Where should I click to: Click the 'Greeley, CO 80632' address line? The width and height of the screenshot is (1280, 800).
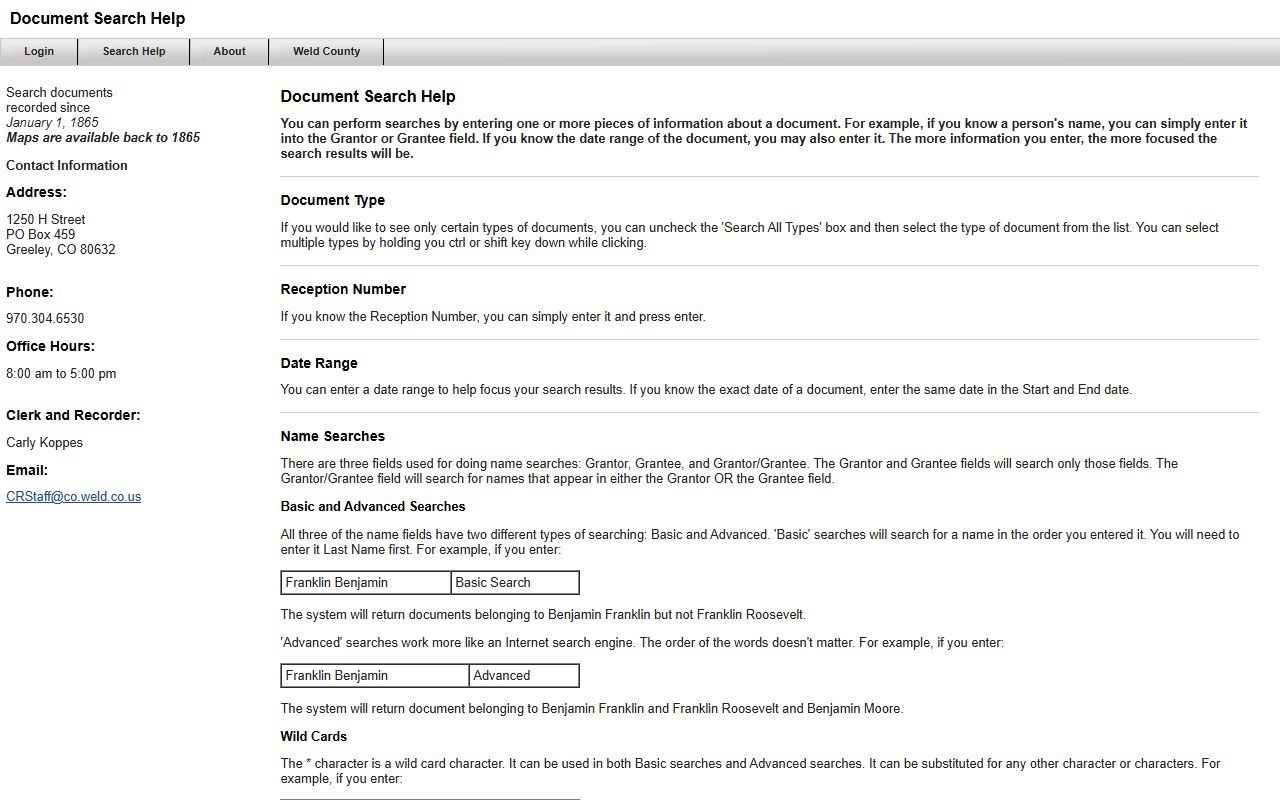point(61,250)
